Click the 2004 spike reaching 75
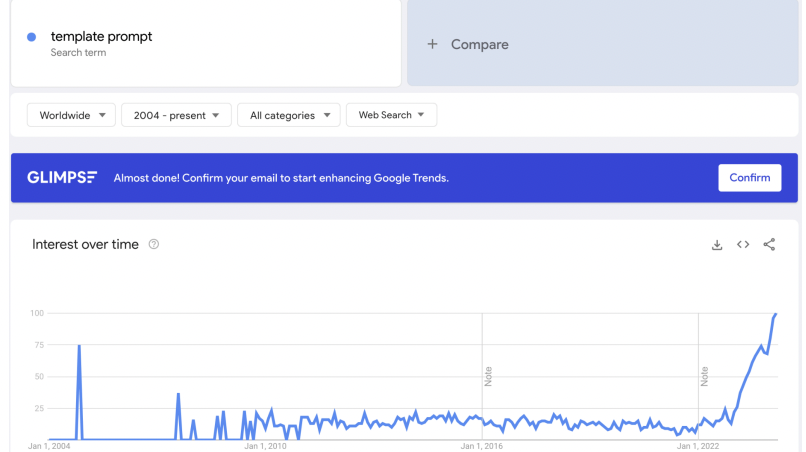Screen dimensions: 806x452 79,346
